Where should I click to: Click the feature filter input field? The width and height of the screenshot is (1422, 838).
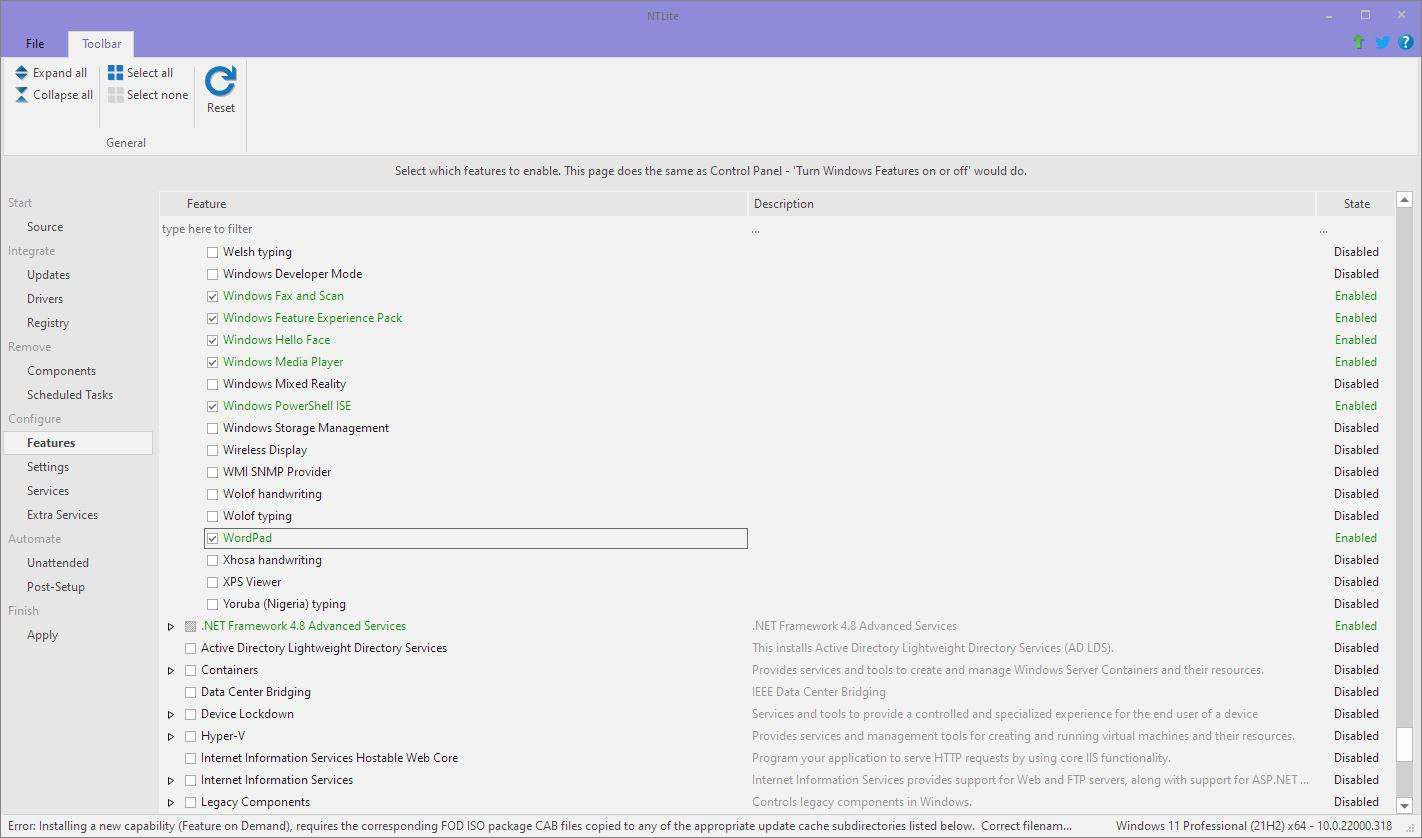pos(453,229)
